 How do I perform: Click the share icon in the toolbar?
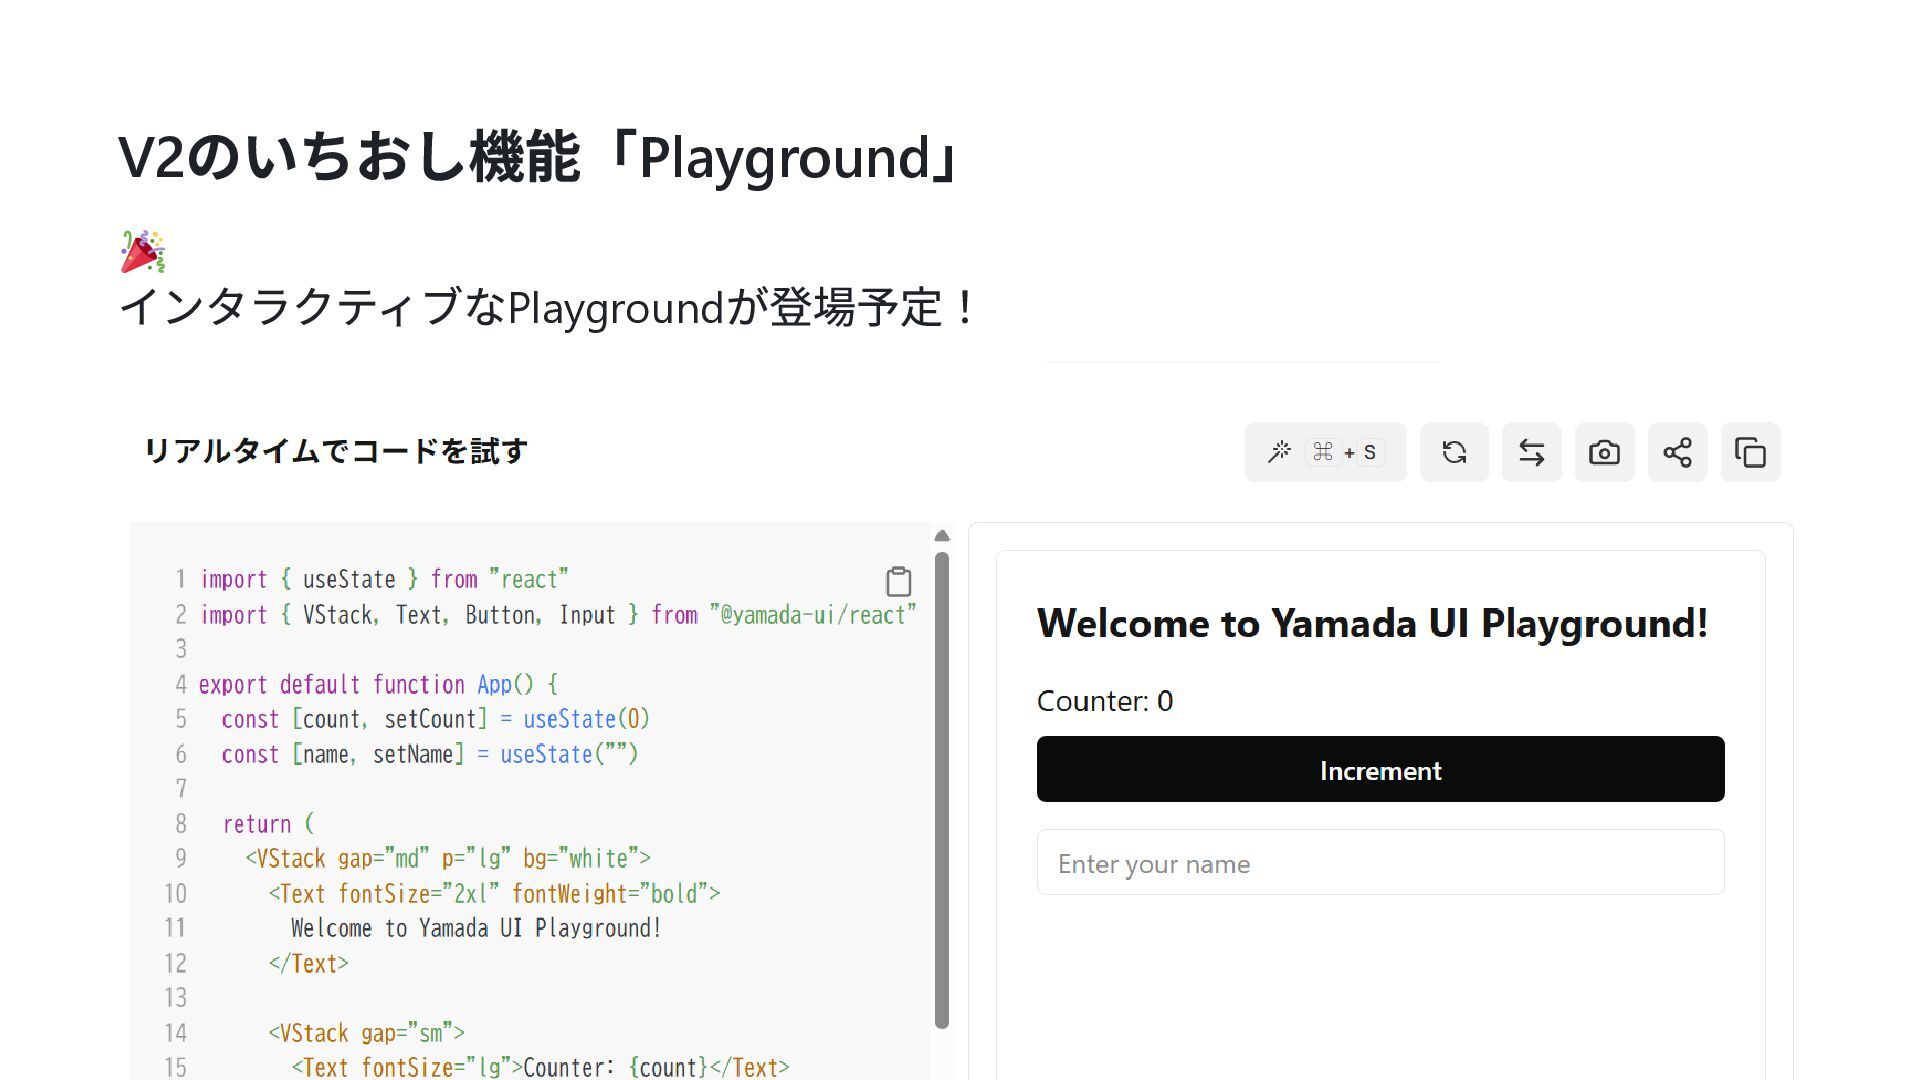click(x=1677, y=452)
